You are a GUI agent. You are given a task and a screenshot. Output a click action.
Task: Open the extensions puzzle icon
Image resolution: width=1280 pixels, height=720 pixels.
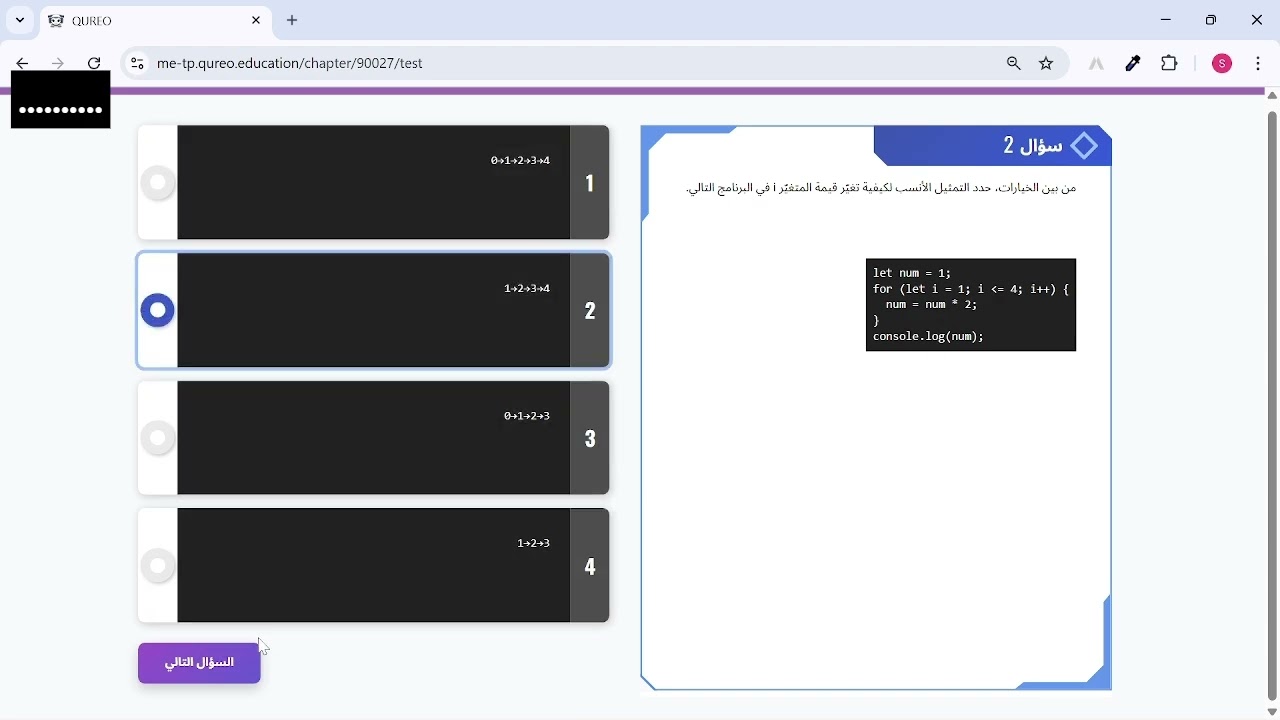[1171, 64]
